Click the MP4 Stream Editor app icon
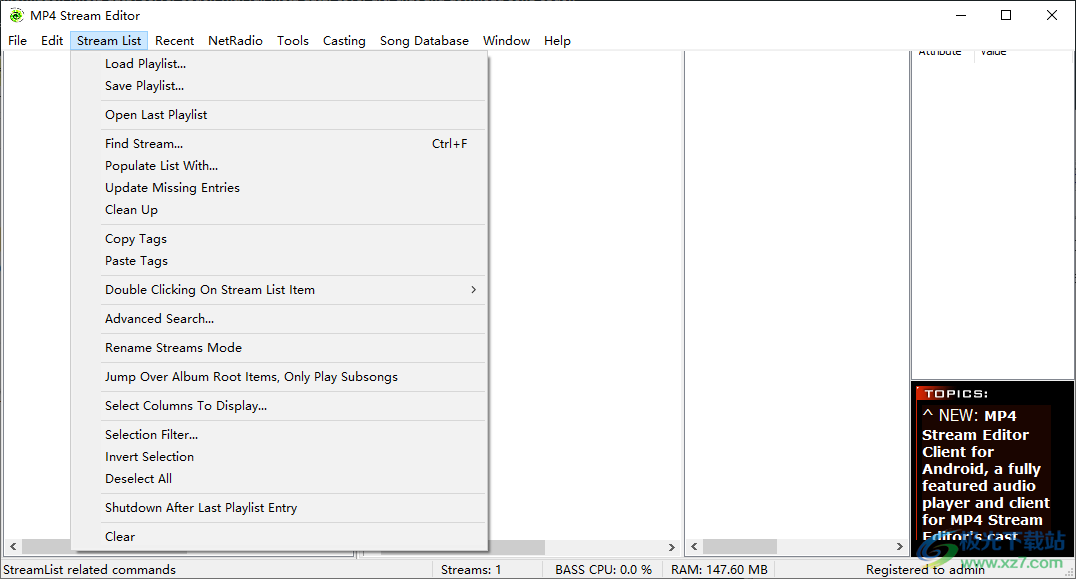The height and width of the screenshot is (579, 1076). click(16, 15)
